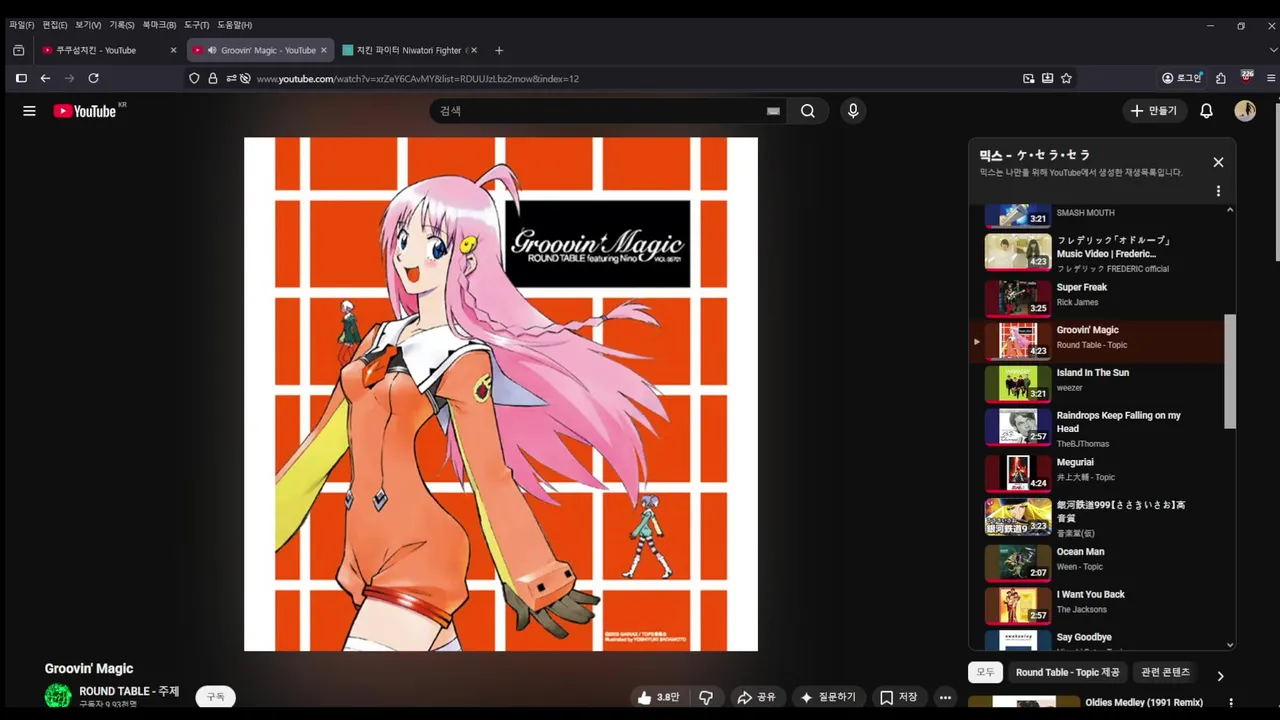The width and height of the screenshot is (1280, 720).
Task: Close the mix playlist panel
Action: [1218, 162]
